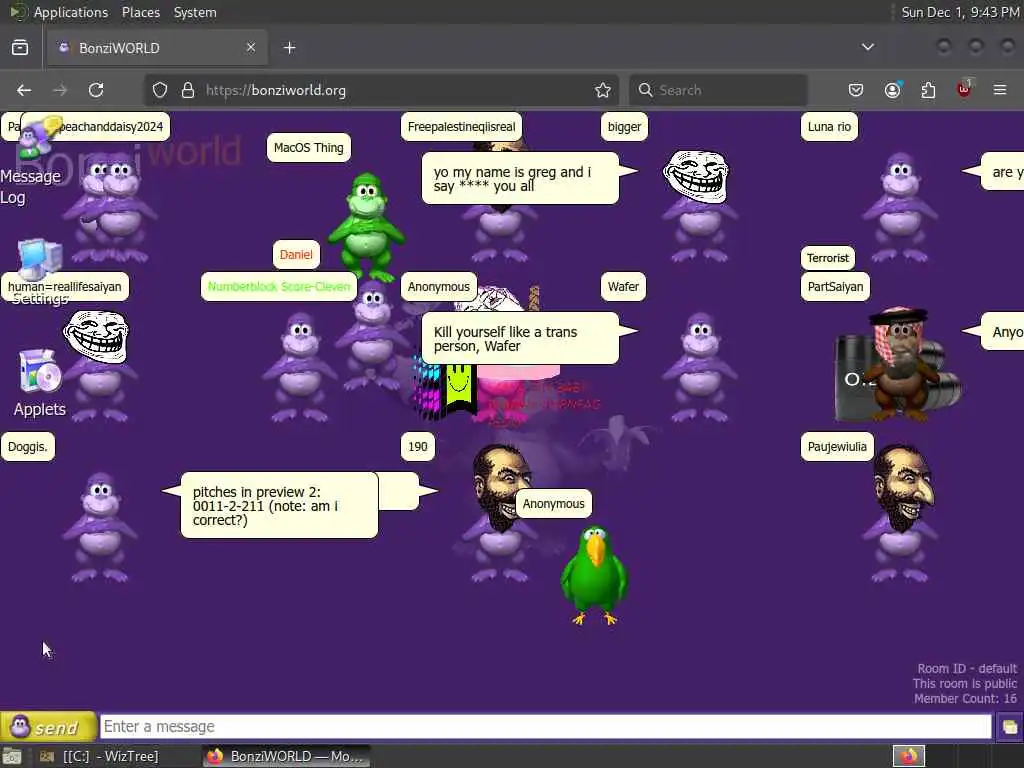Click the clock showing Sun Dec 1
The height and width of the screenshot is (768, 1024).
click(x=960, y=12)
